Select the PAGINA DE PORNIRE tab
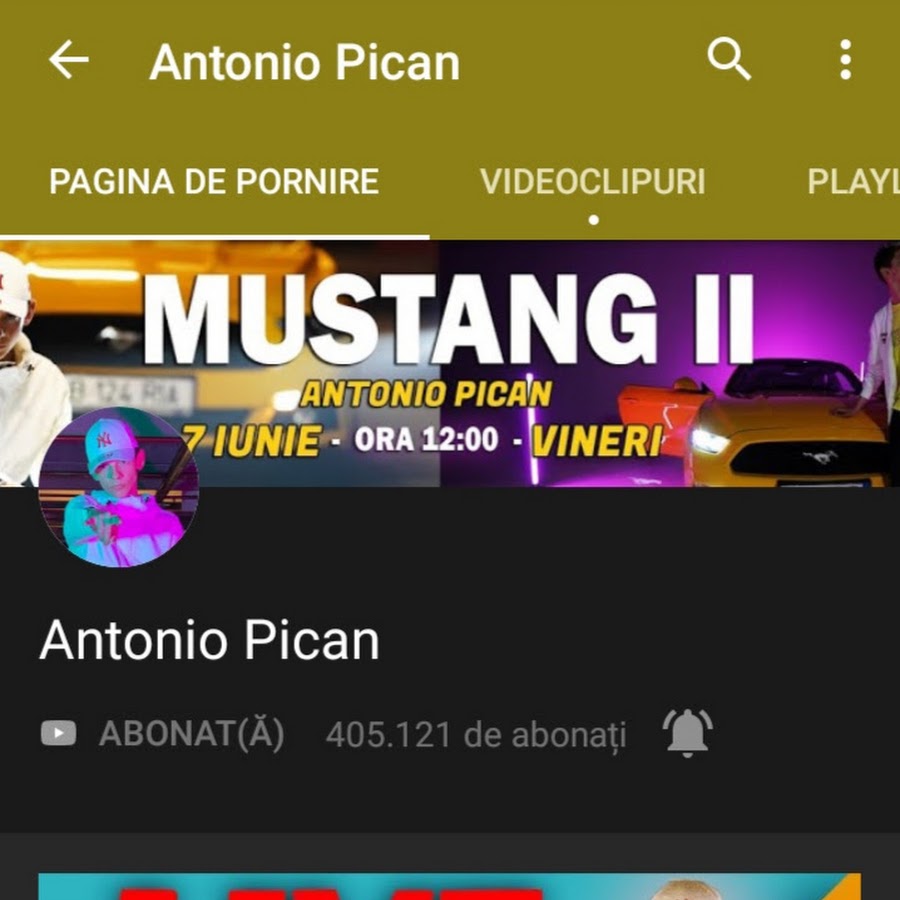The height and width of the screenshot is (900, 900). pyautogui.click(x=214, y=182)
